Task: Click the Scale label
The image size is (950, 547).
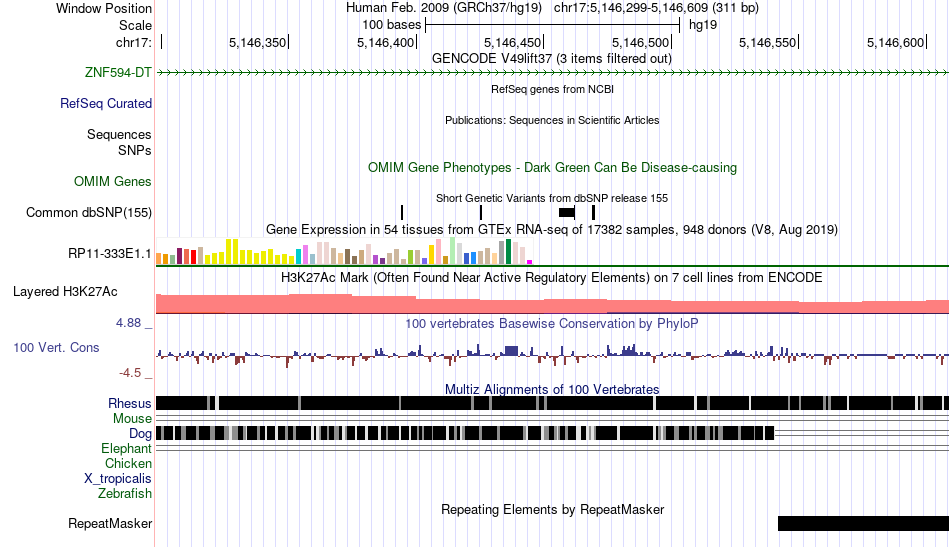Action: (135, 25)
